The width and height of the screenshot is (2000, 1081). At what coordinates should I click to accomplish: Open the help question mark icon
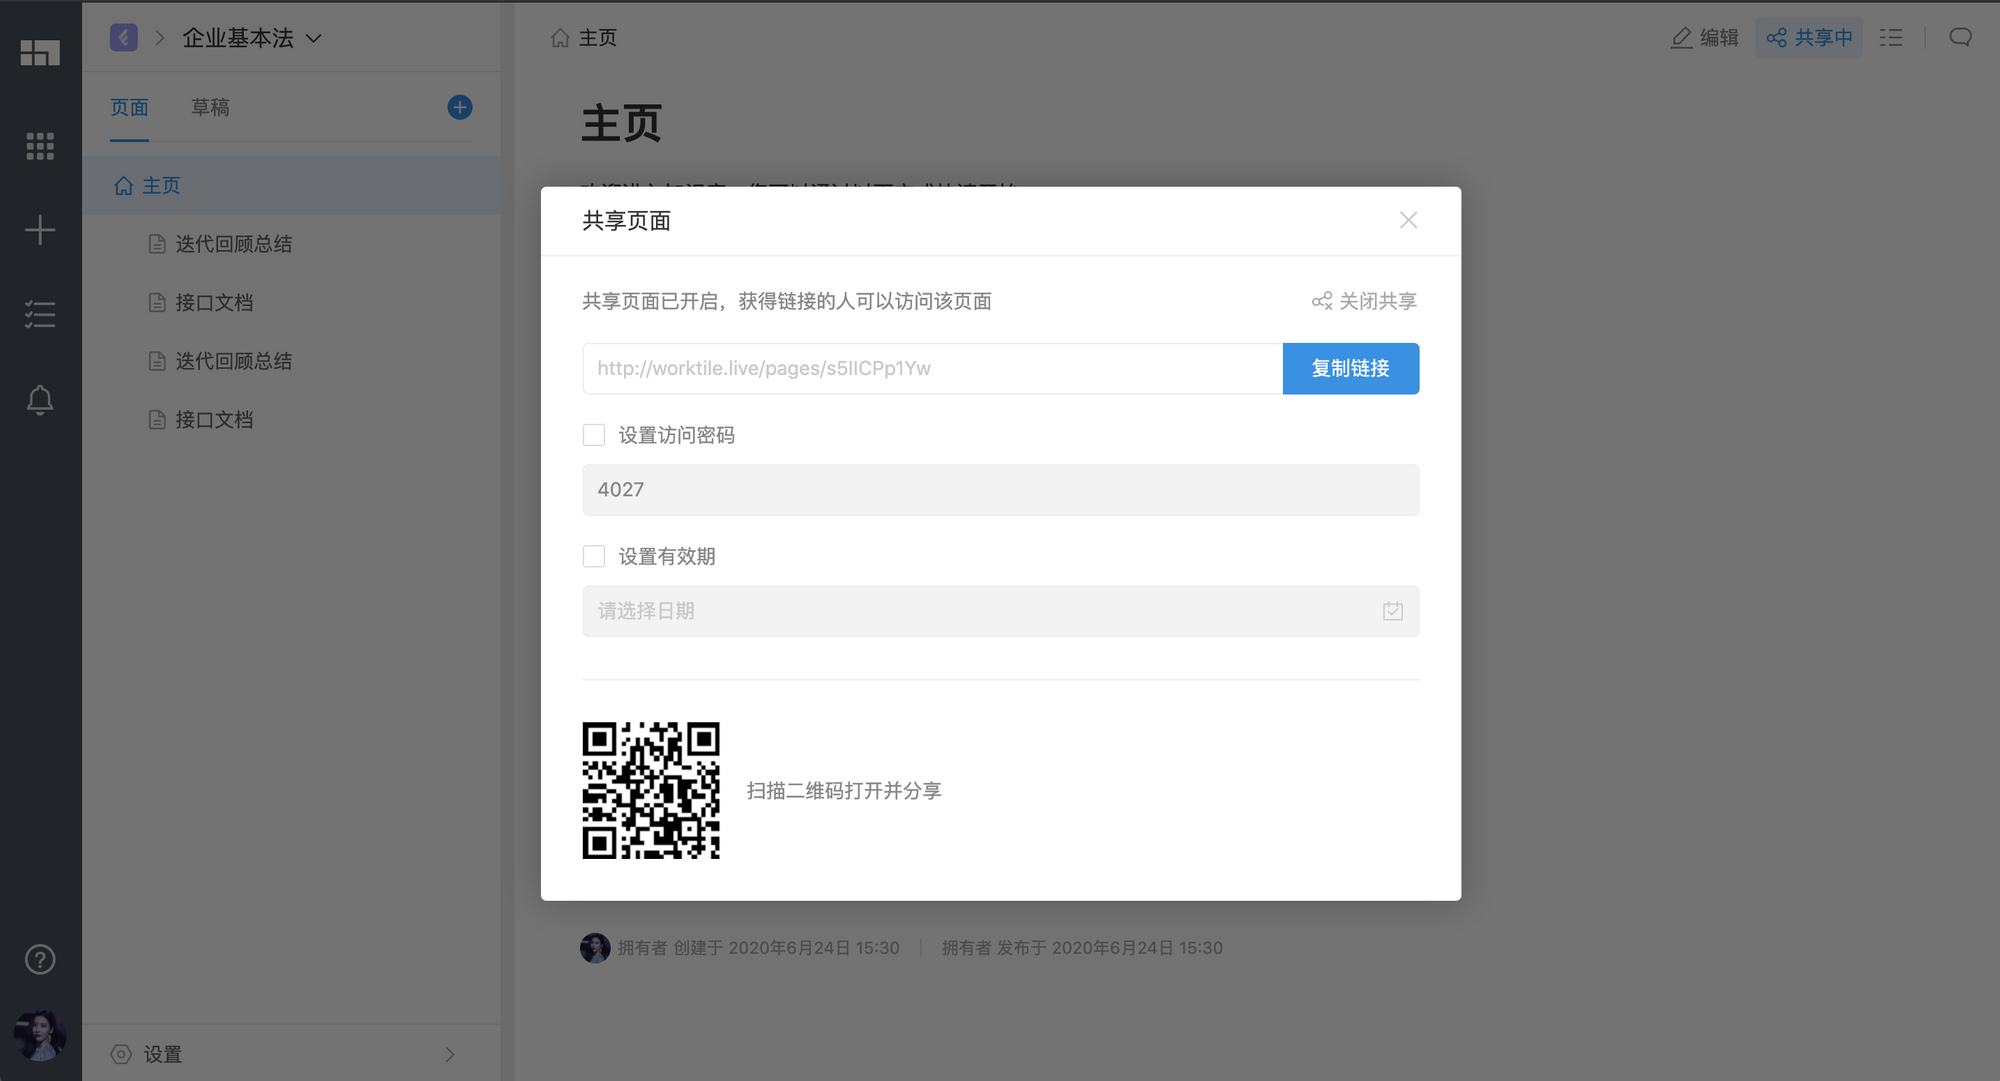coord(40,960)
